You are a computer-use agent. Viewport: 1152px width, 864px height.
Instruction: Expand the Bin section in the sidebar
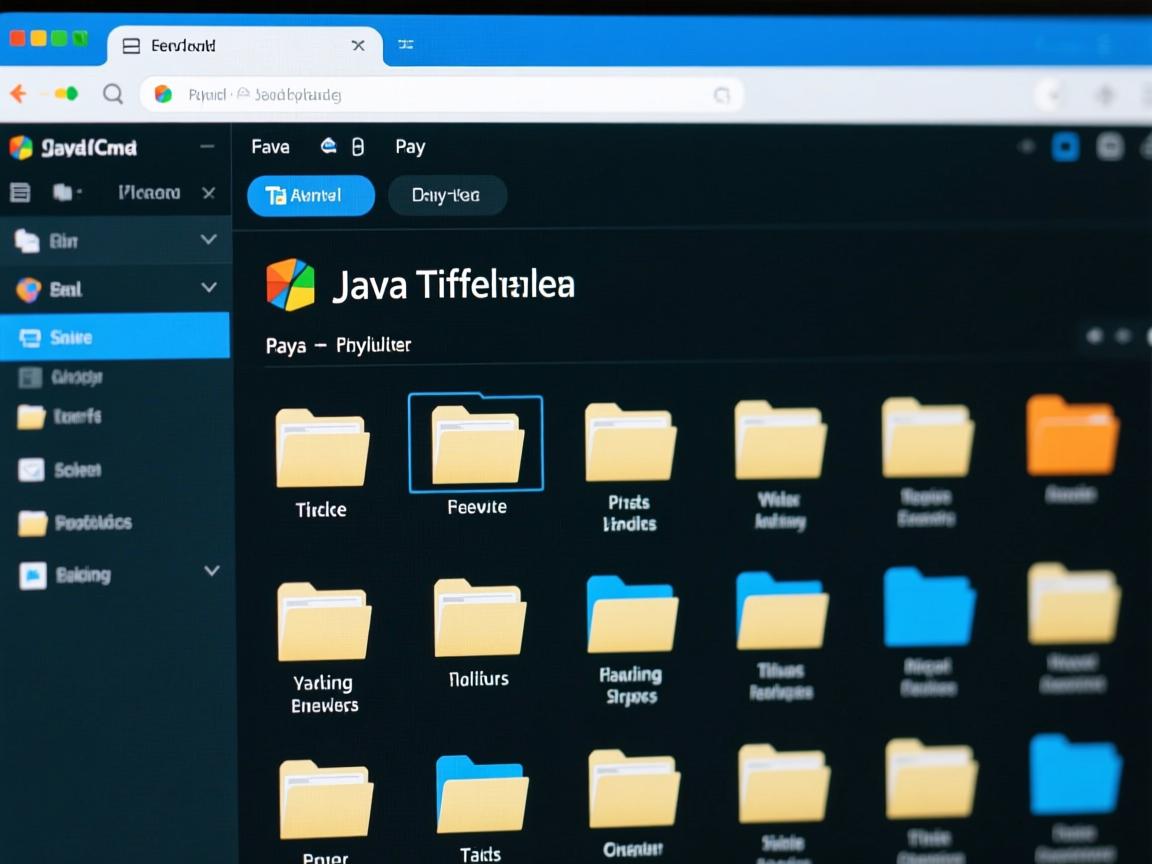(x=209, y=240)
